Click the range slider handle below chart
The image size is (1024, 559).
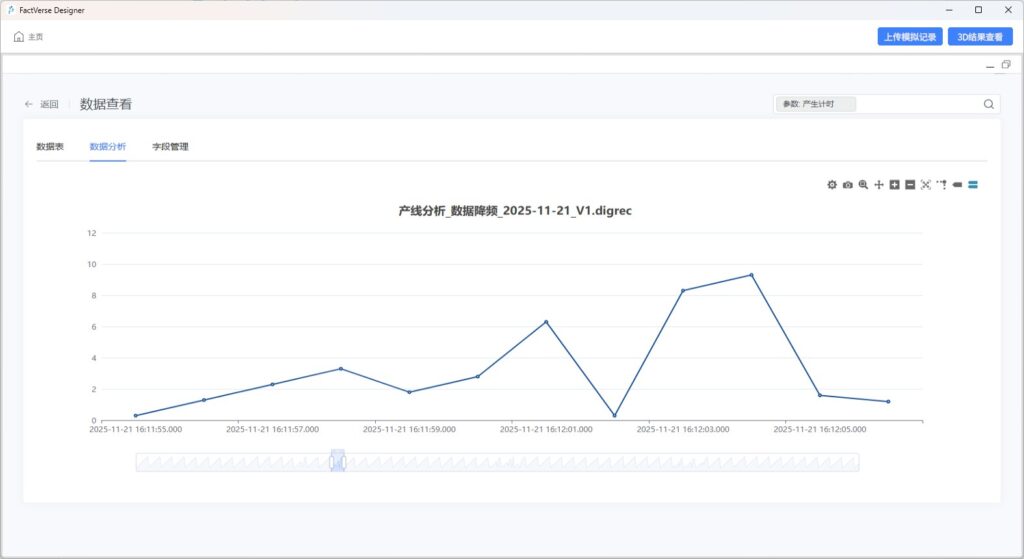tap(338, 461)
